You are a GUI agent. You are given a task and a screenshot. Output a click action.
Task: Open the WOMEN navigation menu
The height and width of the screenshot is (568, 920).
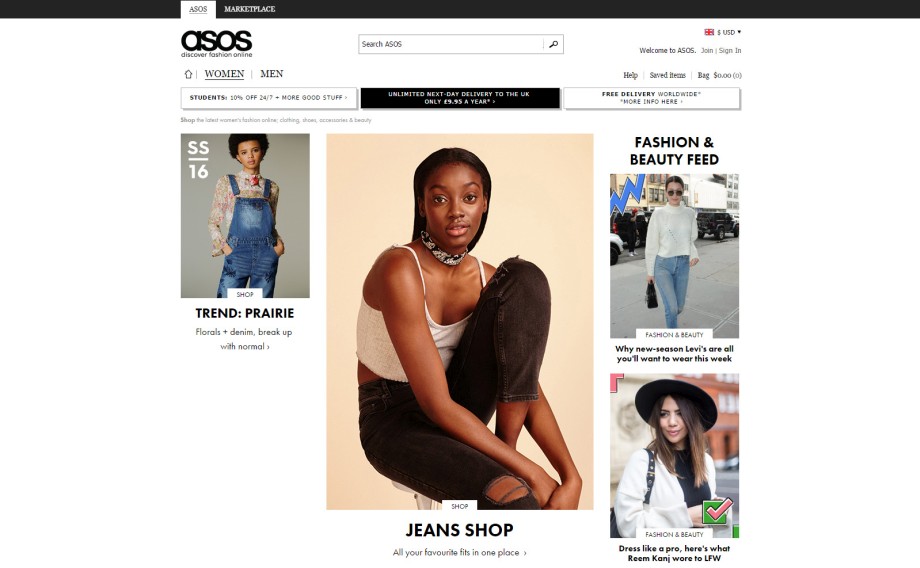tap(224, 74)
